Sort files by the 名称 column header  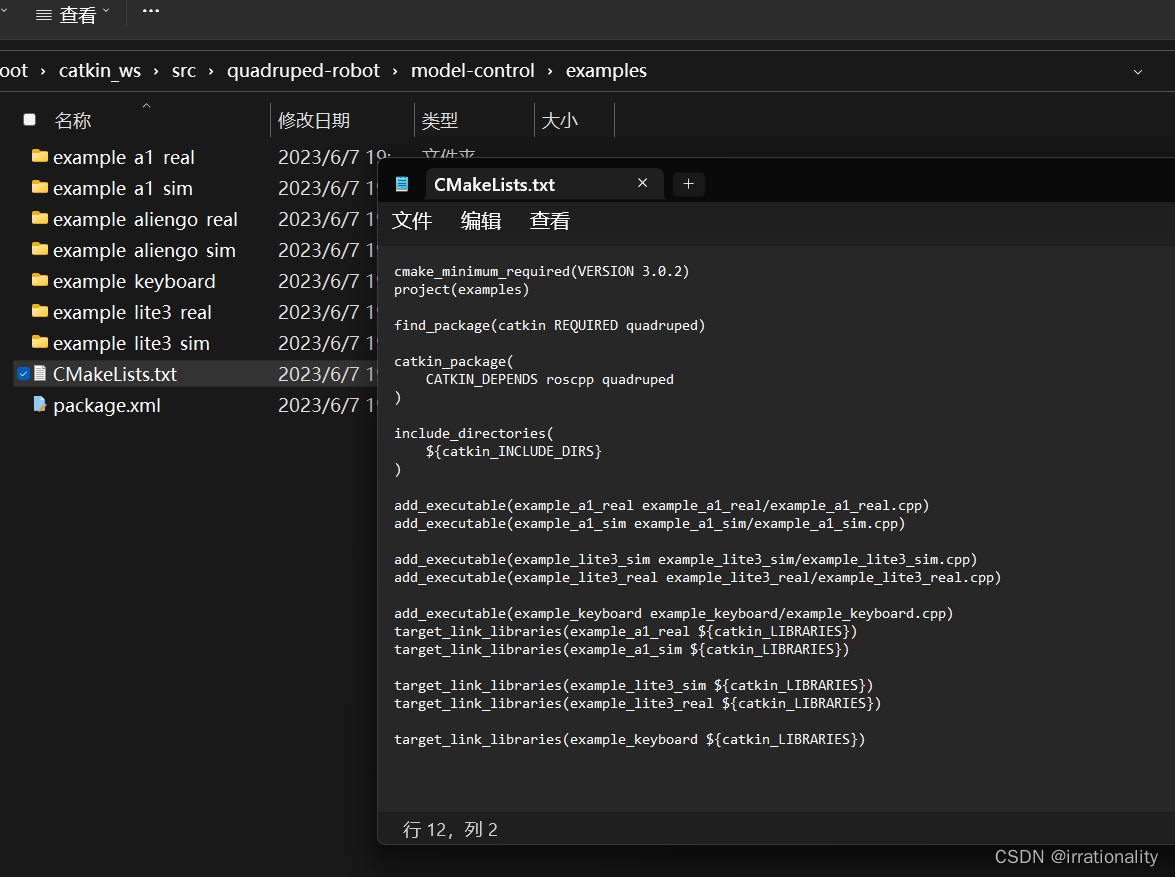(73, 120)
